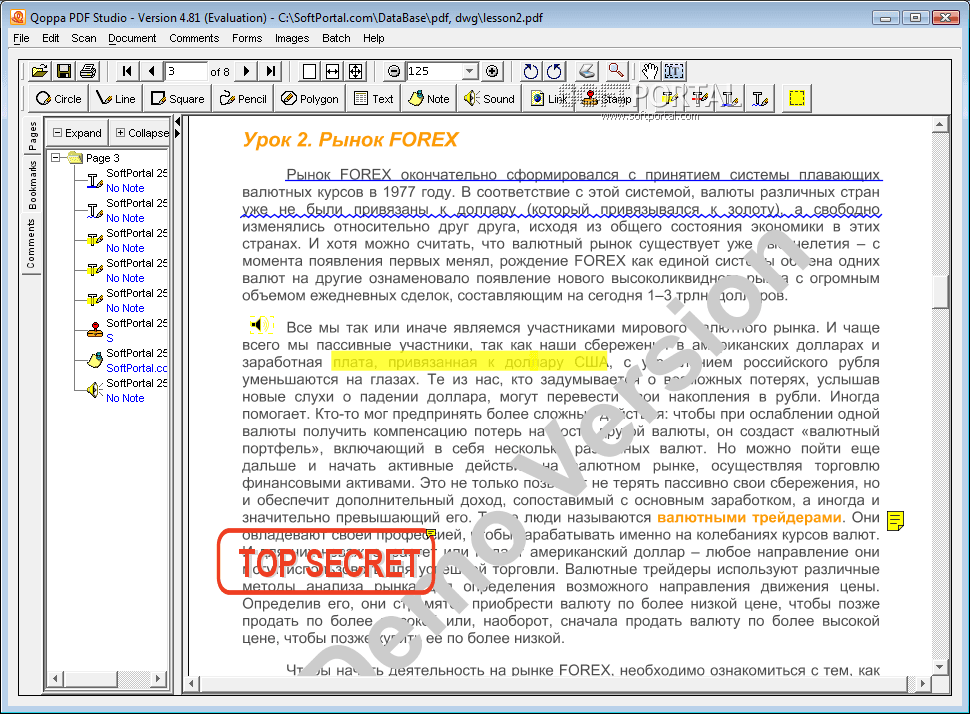Fit page to window width
This screenshot has height=714, width=970.
pyautogui.click(x=333, y=71)
